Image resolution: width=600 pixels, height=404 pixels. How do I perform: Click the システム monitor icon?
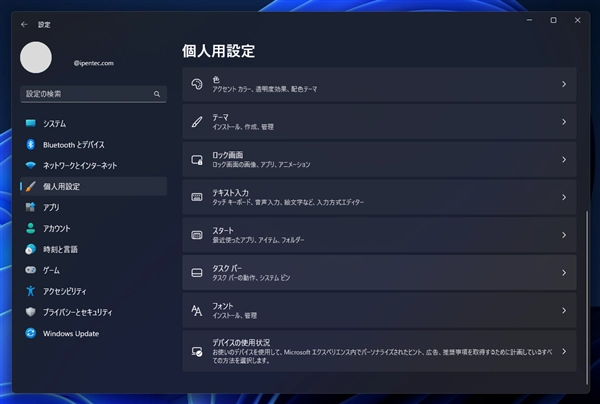click(x=31, y=123)
